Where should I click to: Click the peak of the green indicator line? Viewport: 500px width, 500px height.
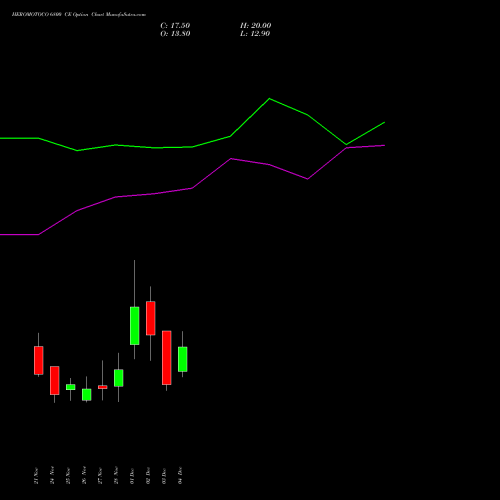point(269,99)
